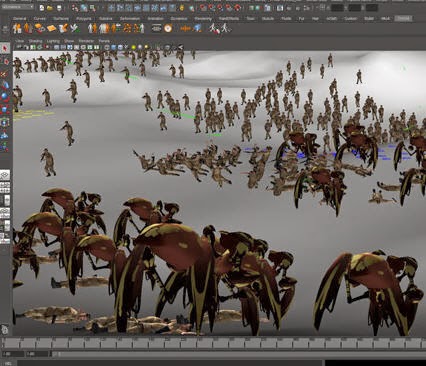The width and height of the screenshot is (426, 366).
Task: Click the New Scene icon
Action: tap(42, 7)
